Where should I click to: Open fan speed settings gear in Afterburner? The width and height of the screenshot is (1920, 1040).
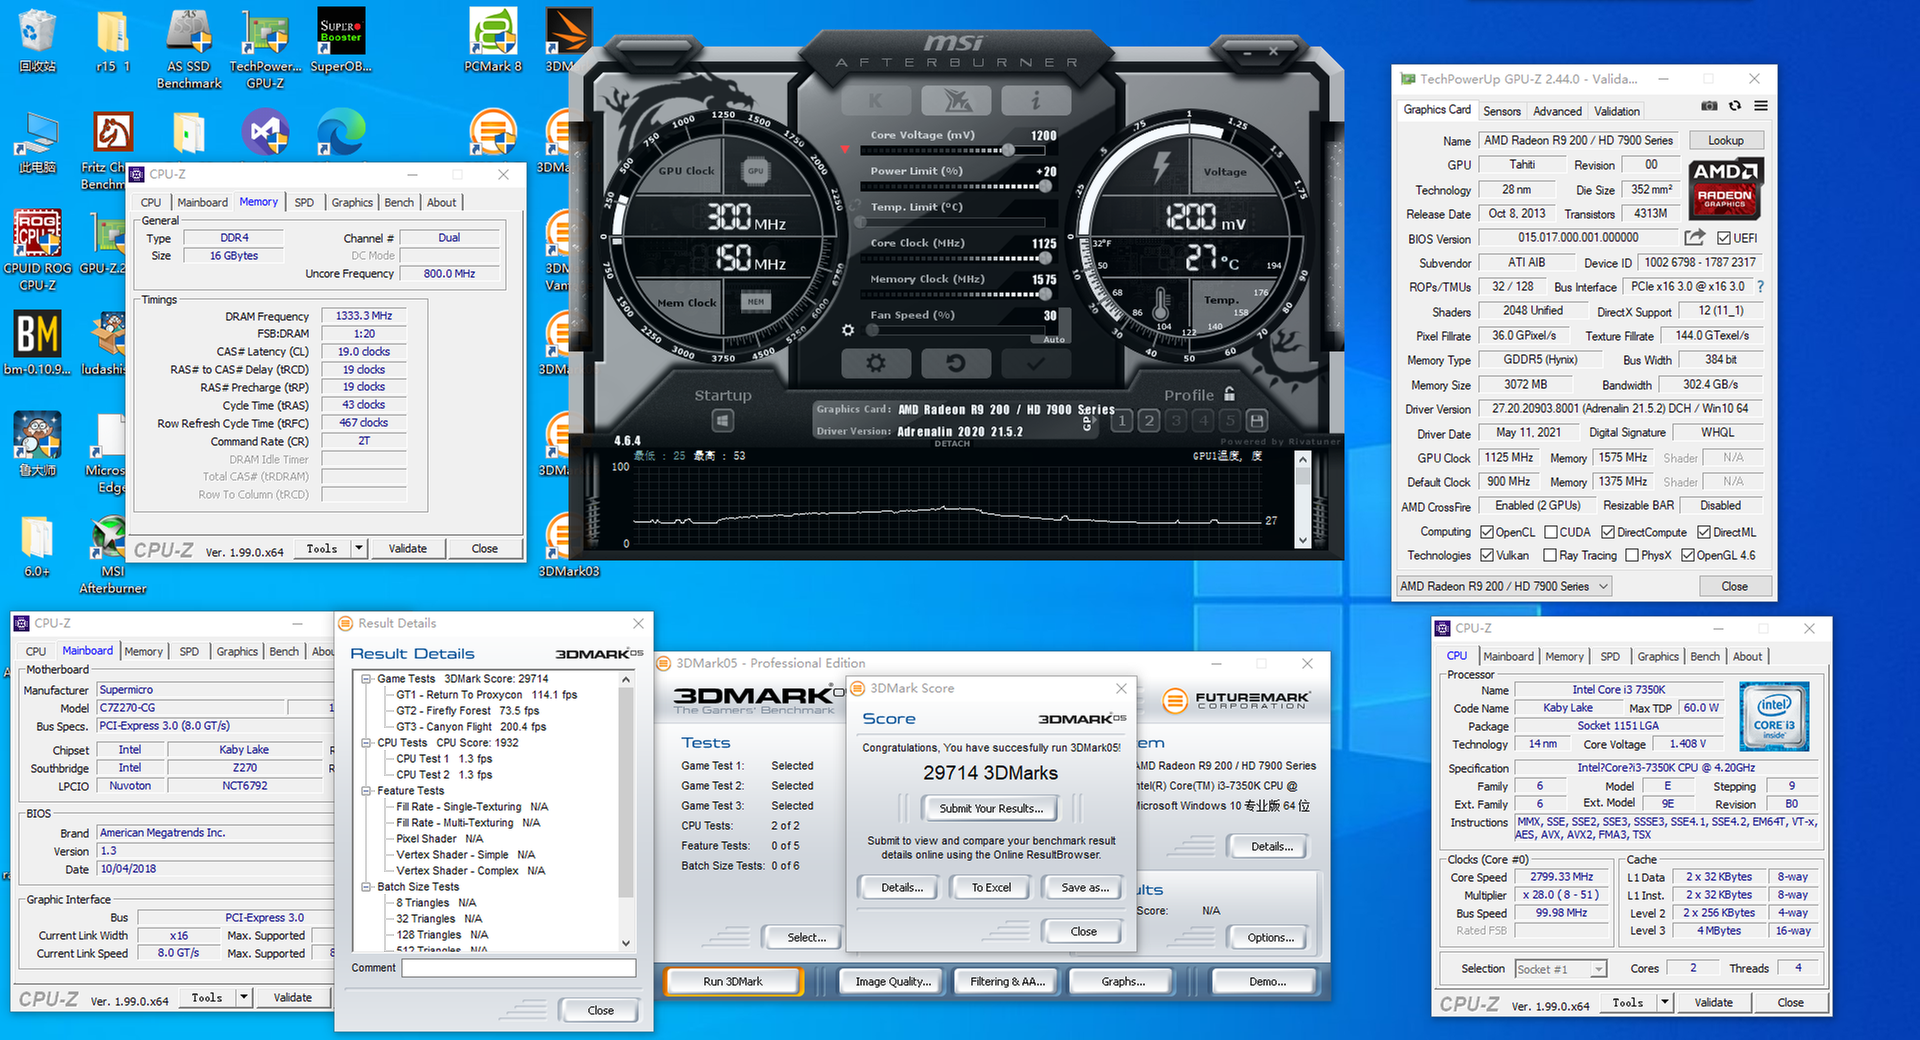pyautogui.click(x=848, y=329)
